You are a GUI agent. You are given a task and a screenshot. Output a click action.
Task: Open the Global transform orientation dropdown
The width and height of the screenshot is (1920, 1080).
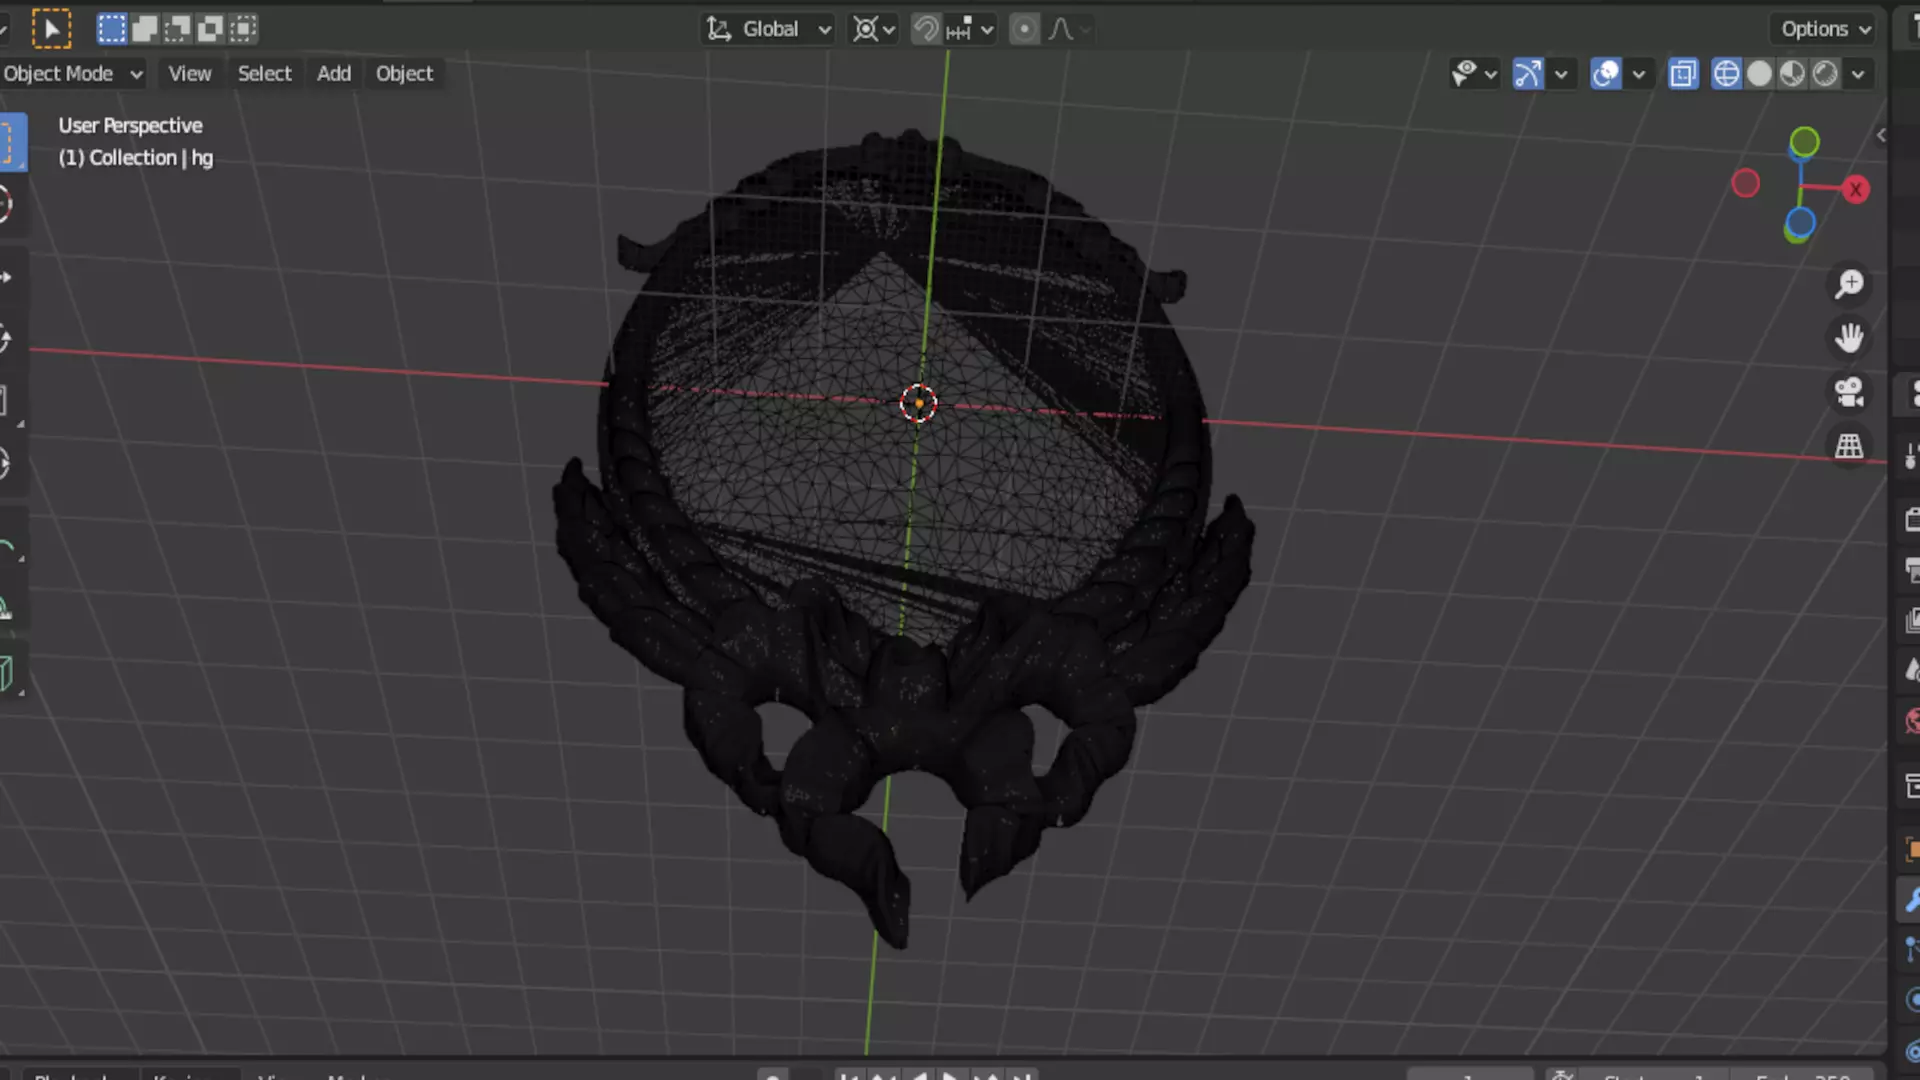point(768,29)
